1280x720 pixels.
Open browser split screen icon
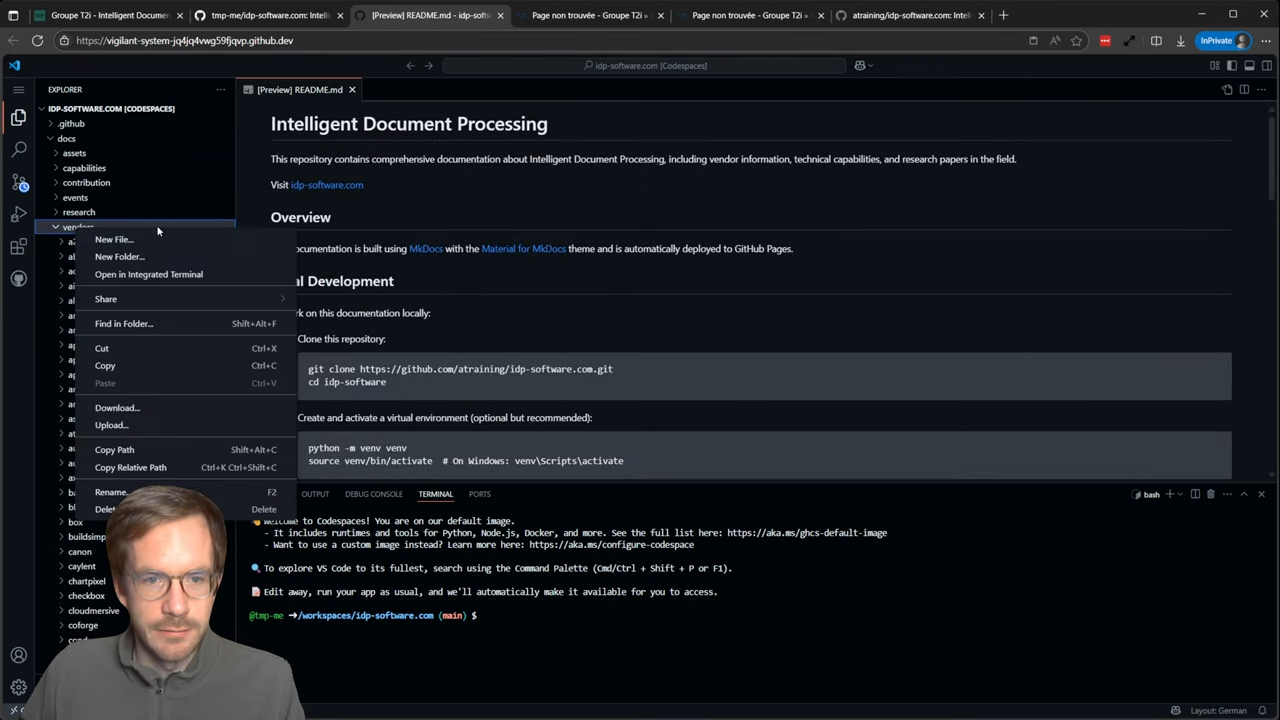click(x=1156, y=41)
